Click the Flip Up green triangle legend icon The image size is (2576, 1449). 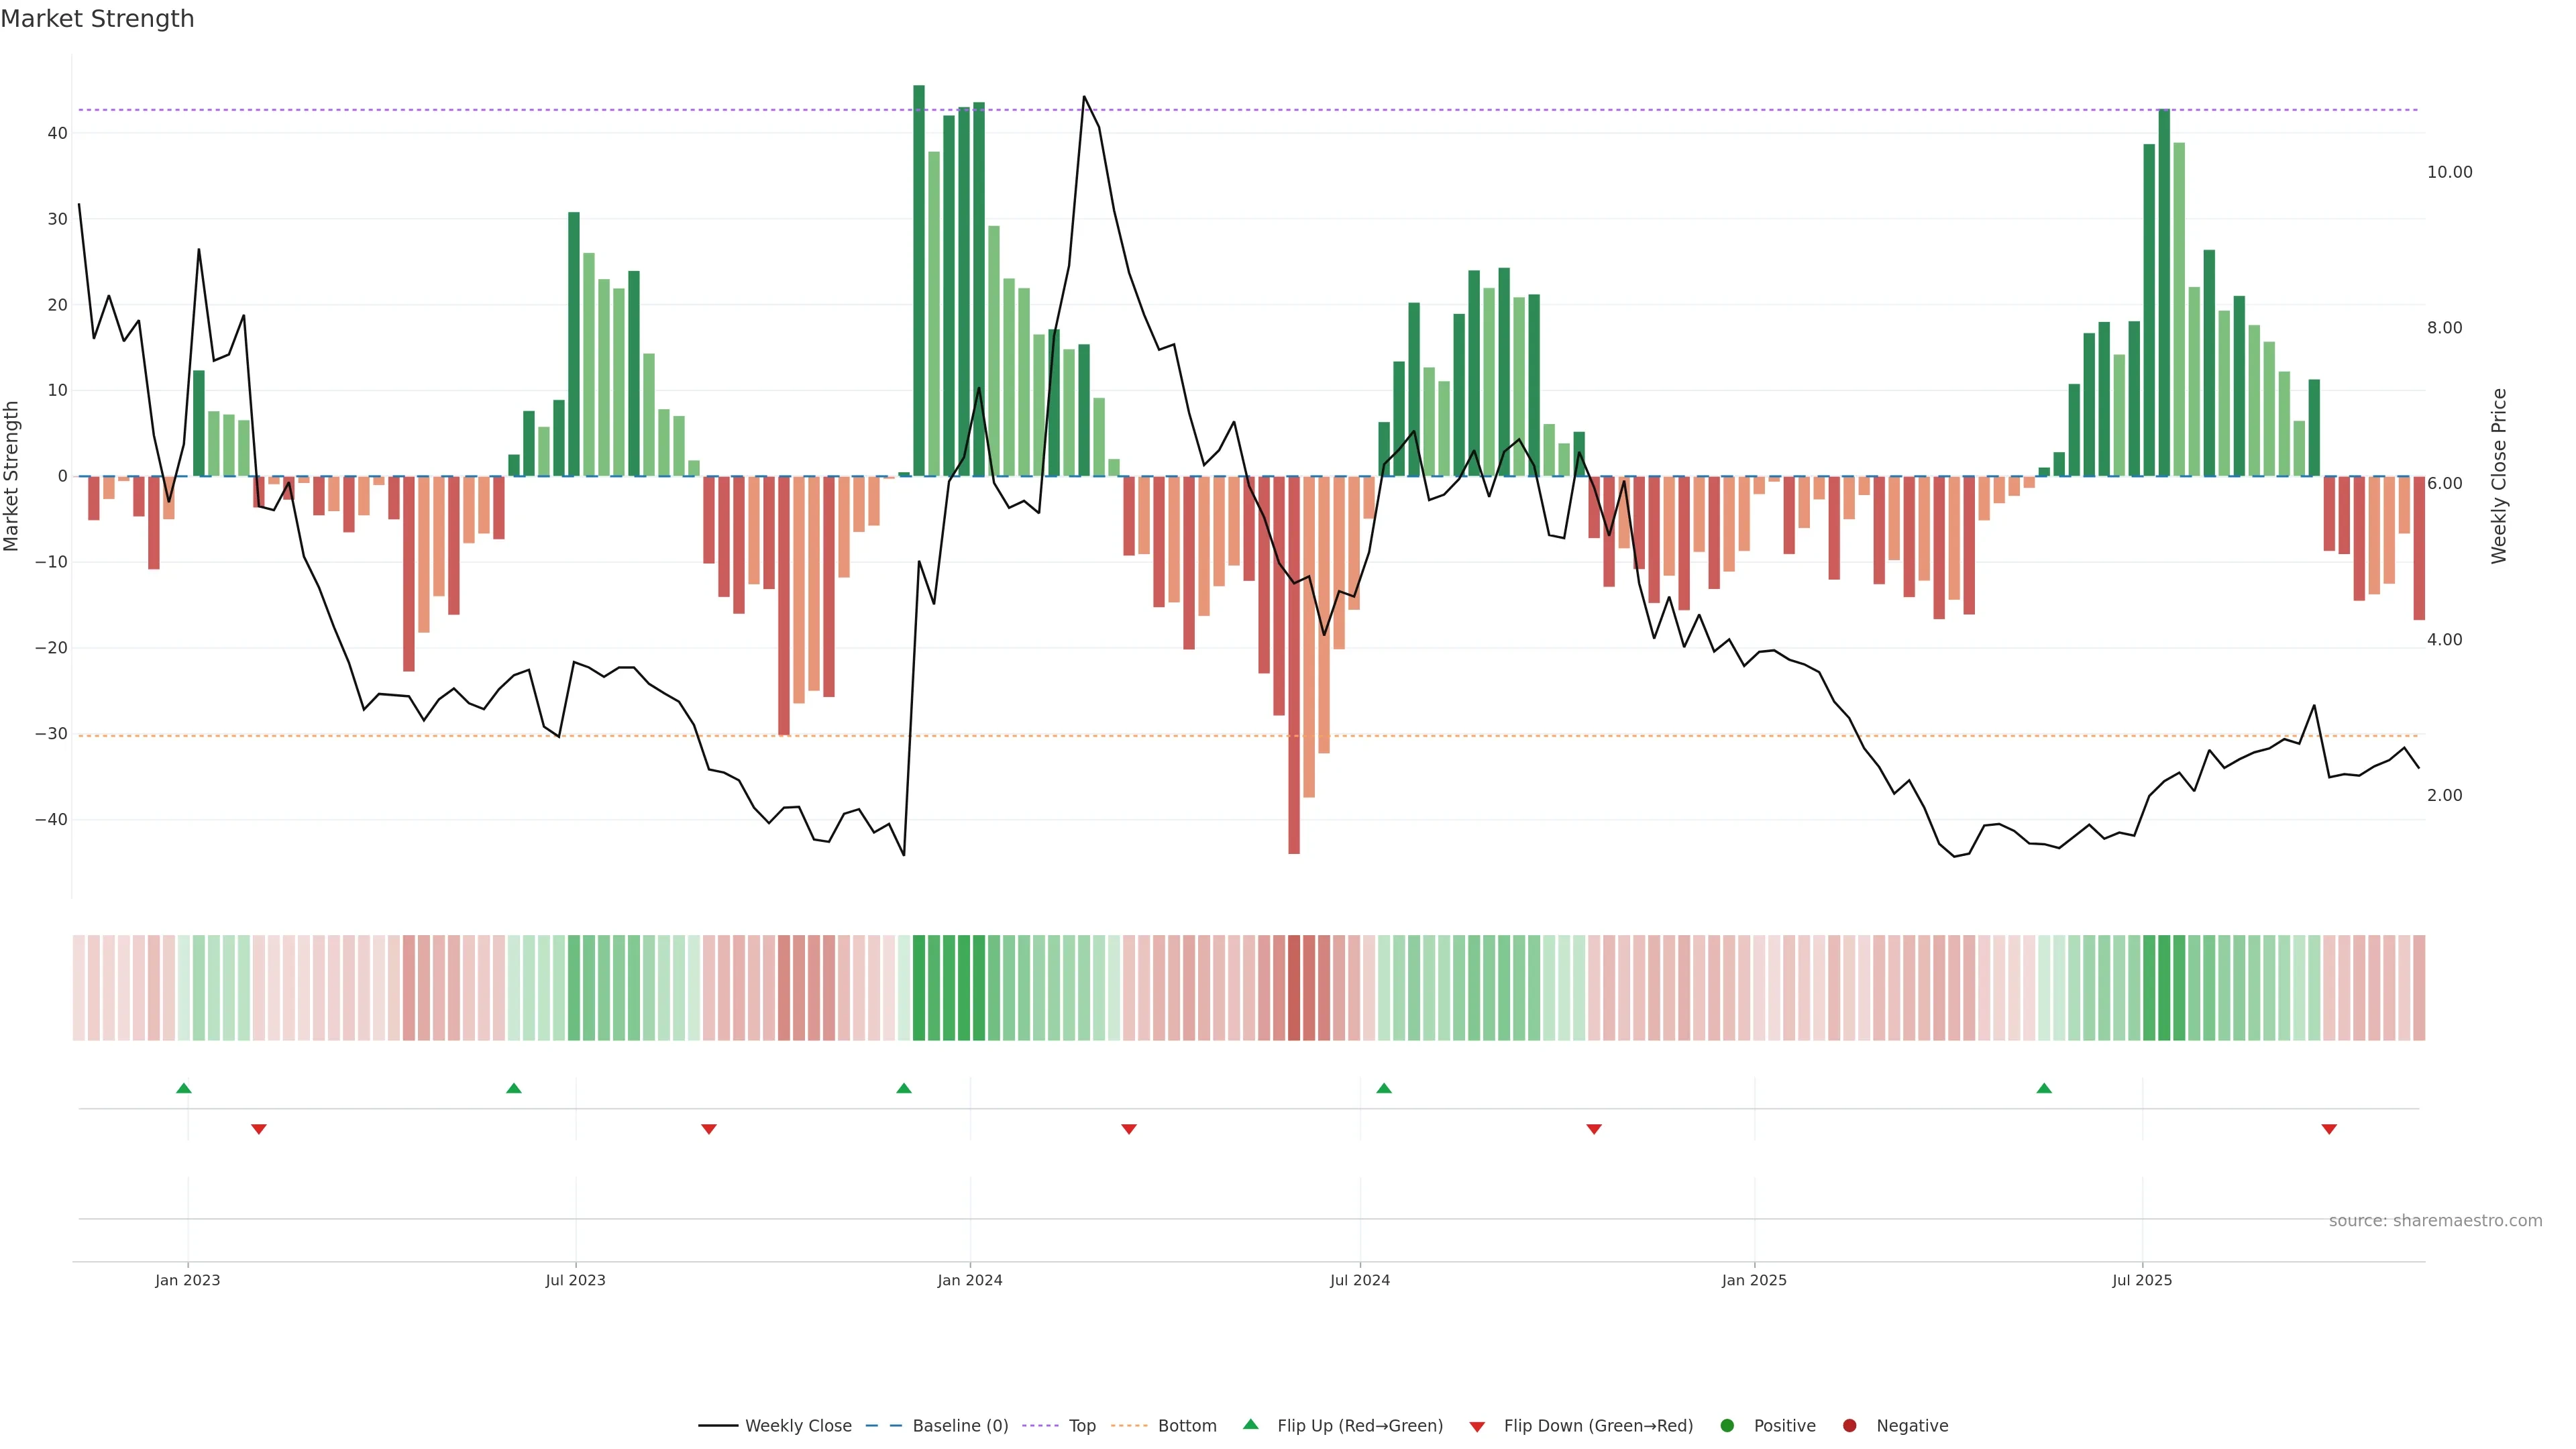click(x=1250, y=1425)
